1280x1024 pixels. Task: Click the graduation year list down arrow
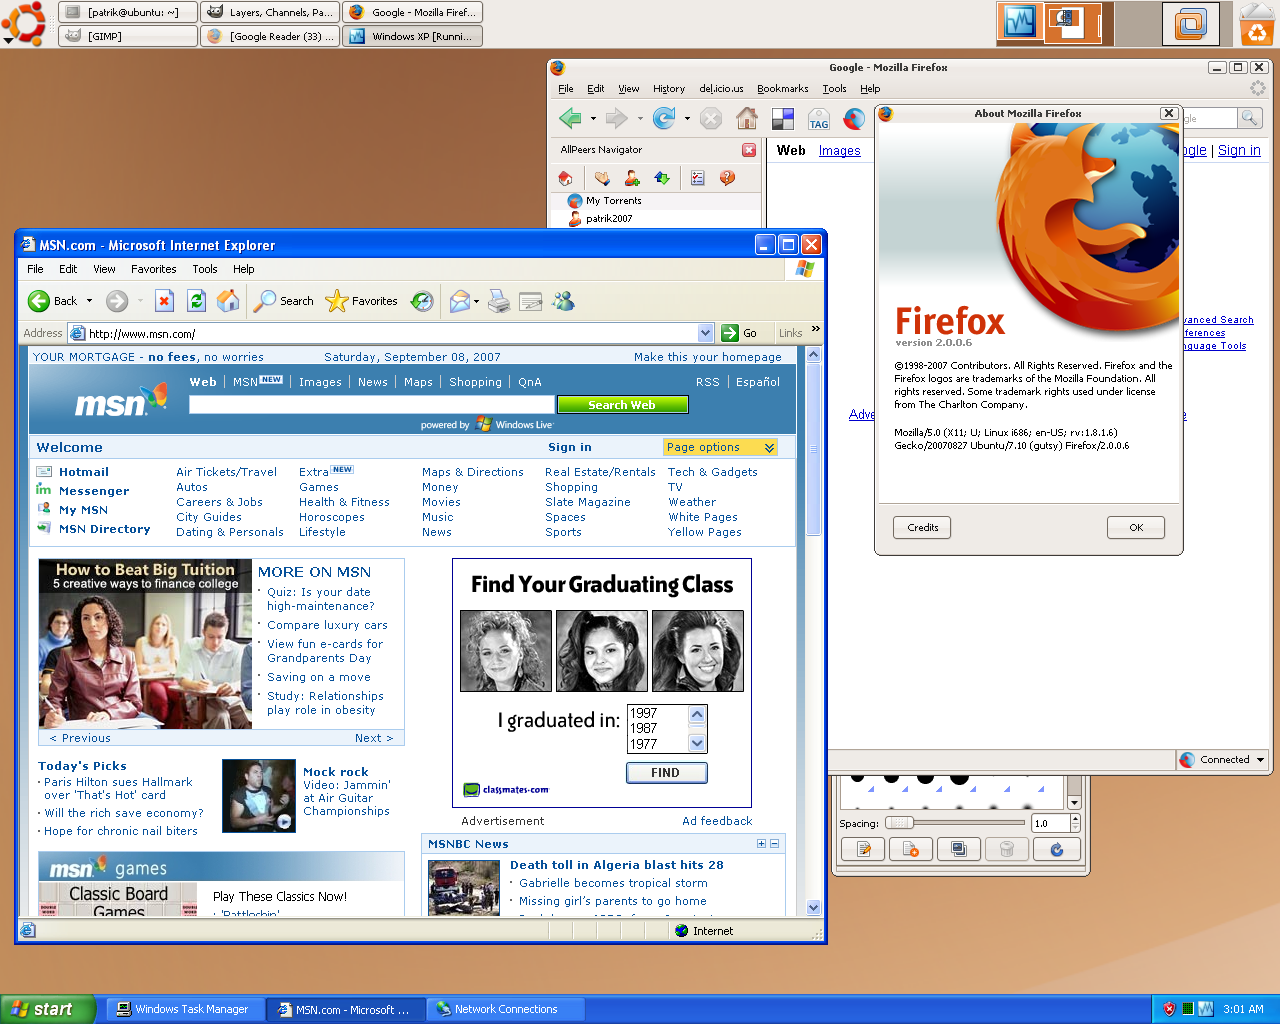697,743
